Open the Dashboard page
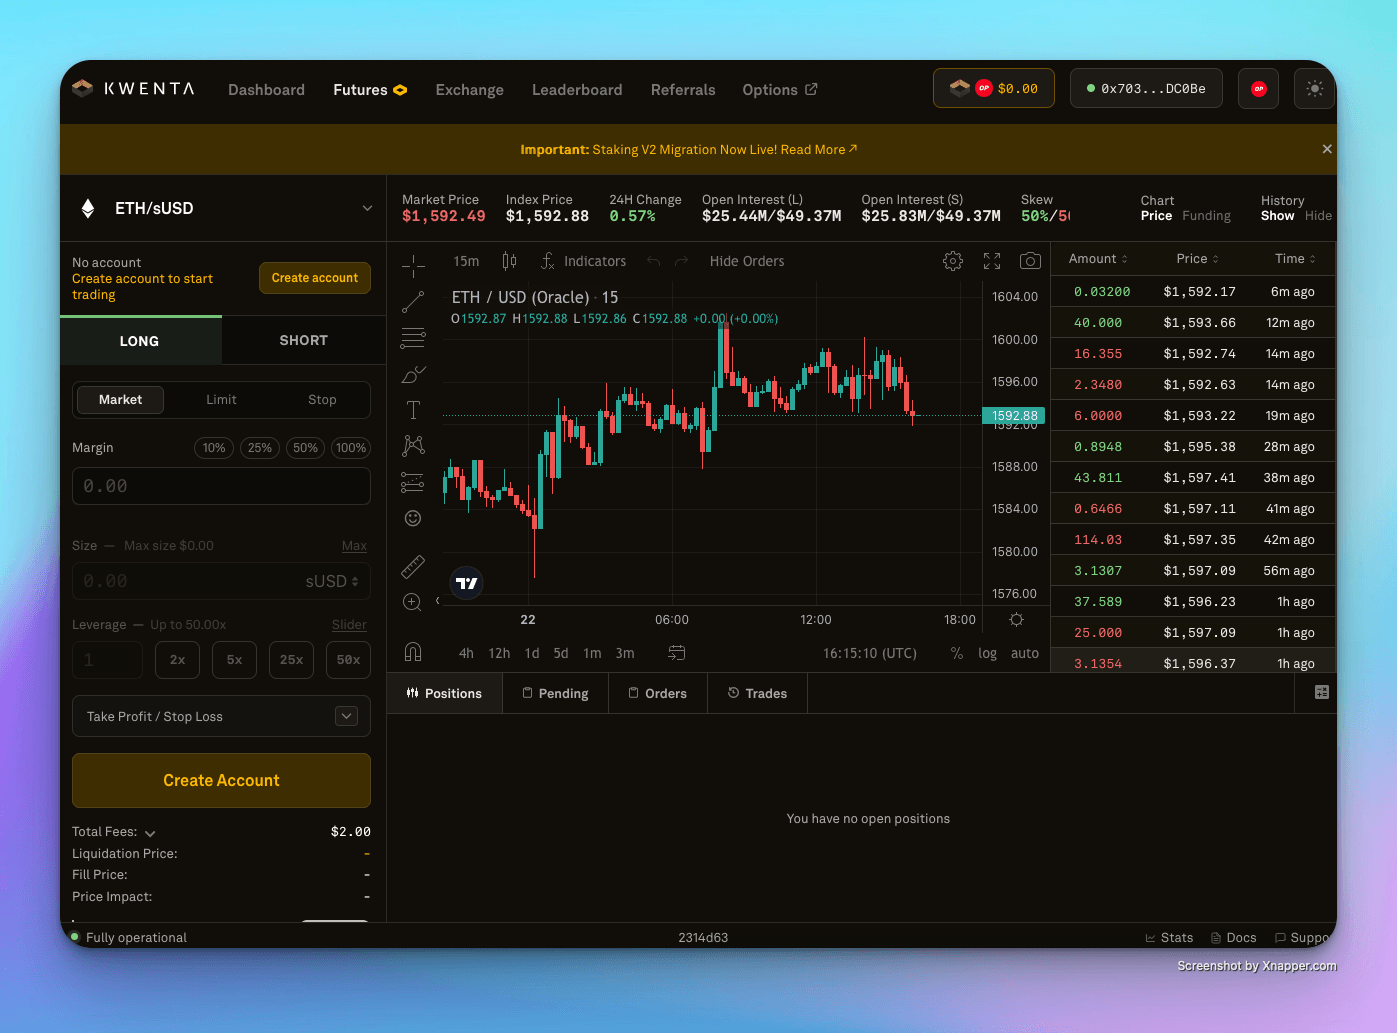 266,90
